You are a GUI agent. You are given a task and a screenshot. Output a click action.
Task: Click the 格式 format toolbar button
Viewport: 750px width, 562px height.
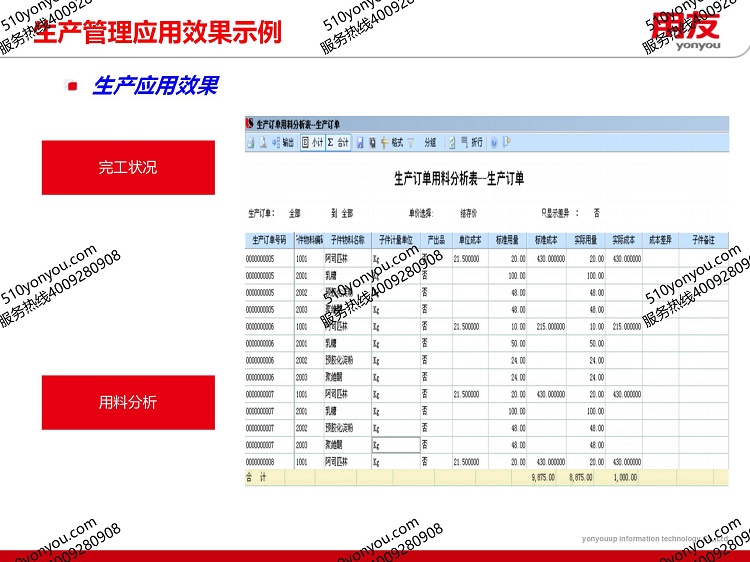391,143
